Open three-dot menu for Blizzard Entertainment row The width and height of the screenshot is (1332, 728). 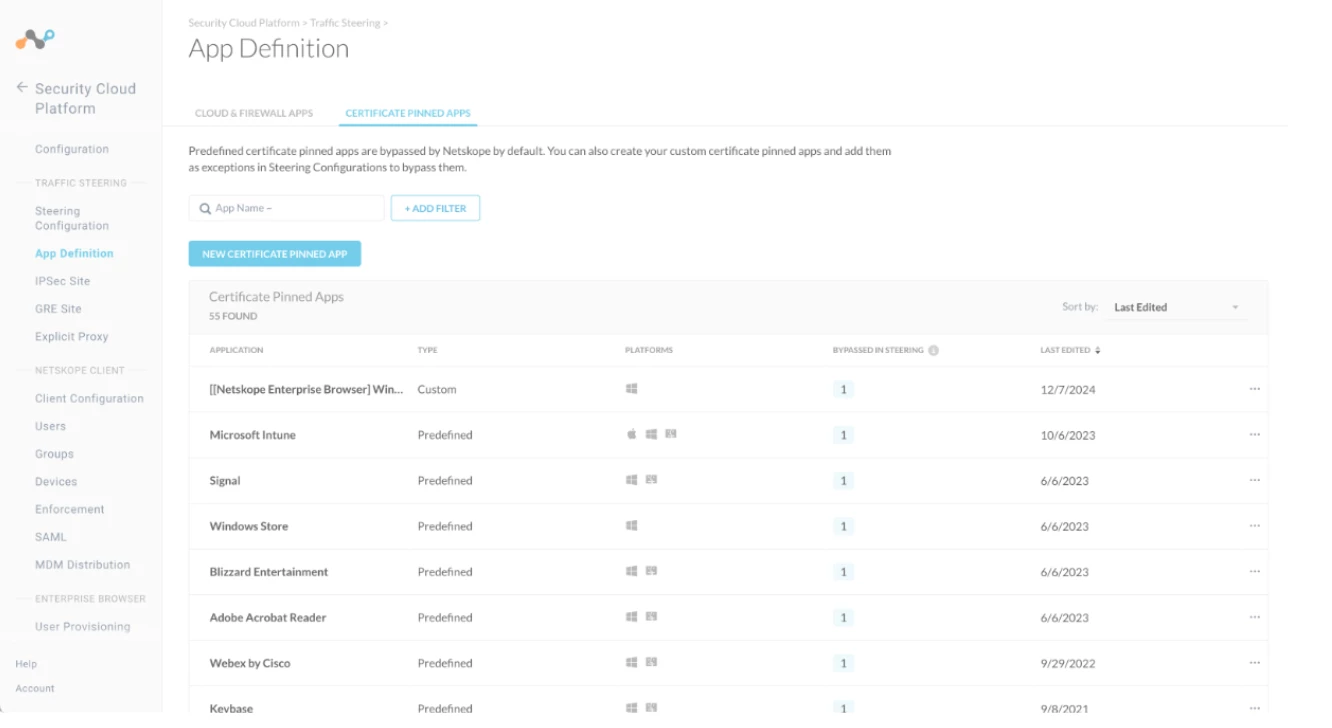pyautogui.click(x=1254, y=571)
